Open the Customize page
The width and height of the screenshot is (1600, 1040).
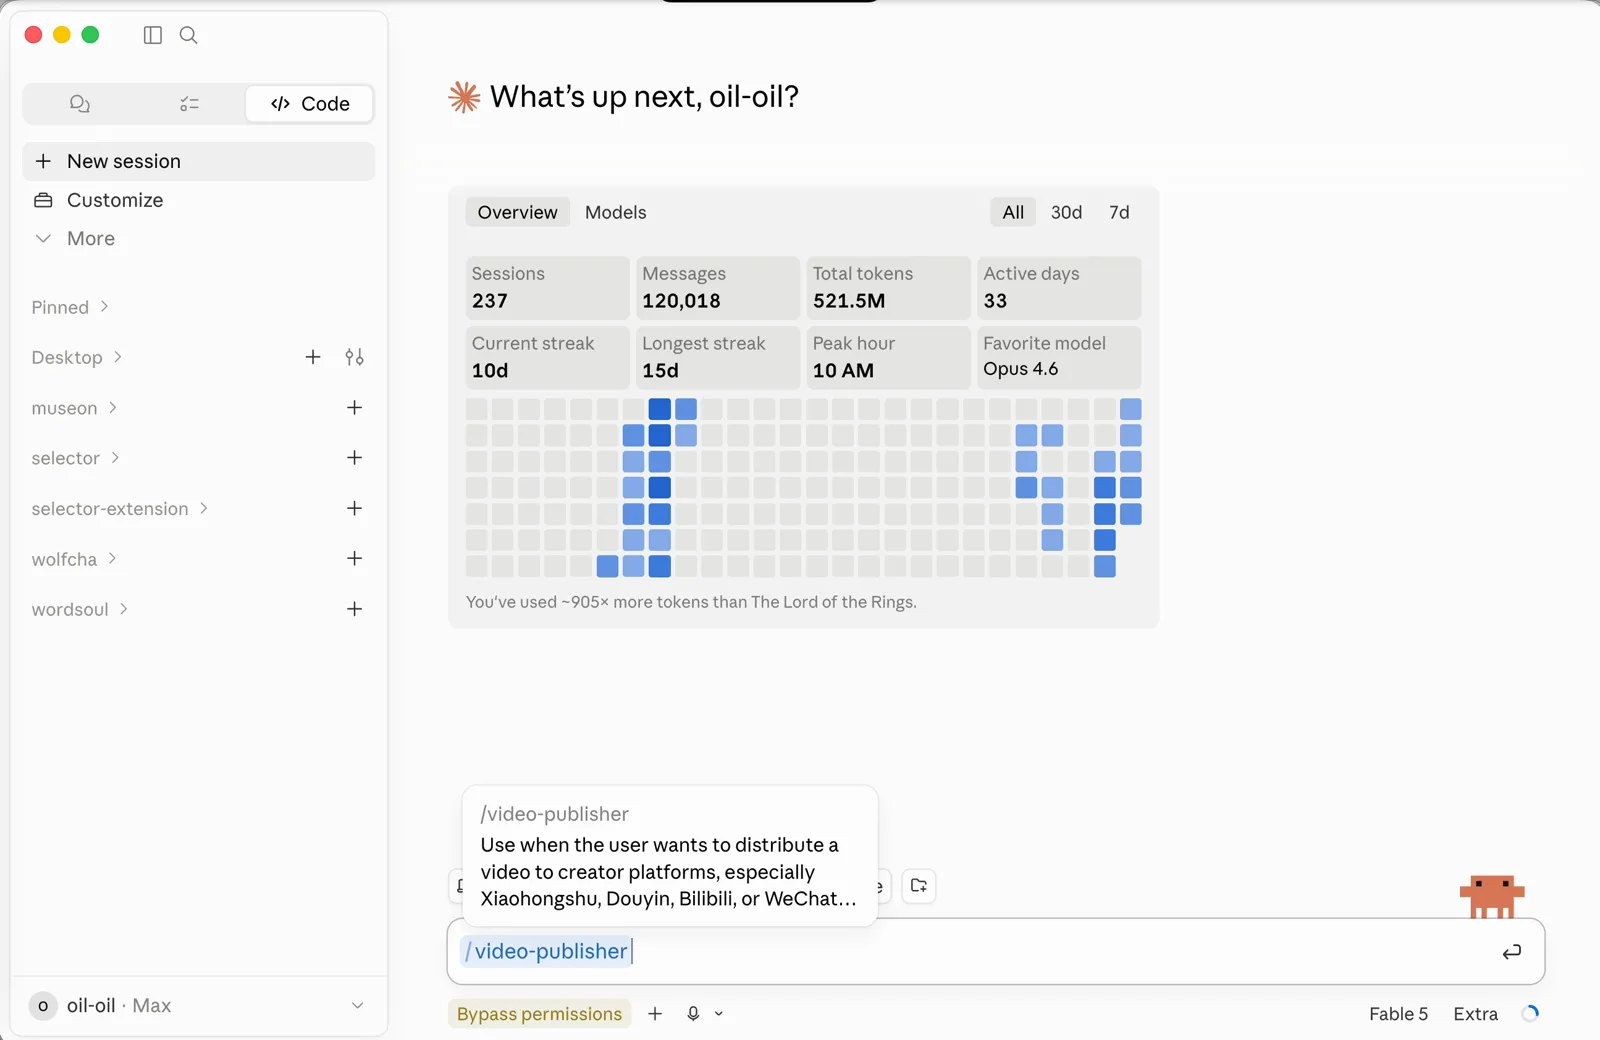click(198, 200)
